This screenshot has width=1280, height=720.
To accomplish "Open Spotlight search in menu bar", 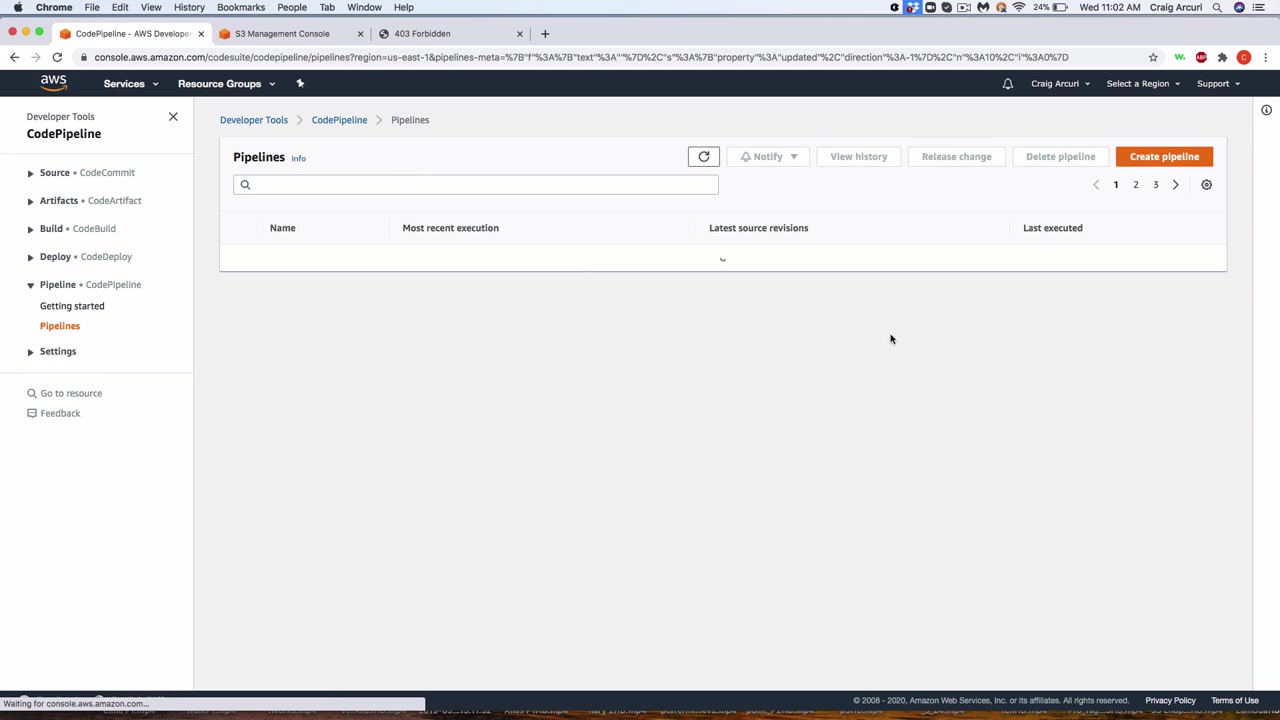I will (1217, 7).
